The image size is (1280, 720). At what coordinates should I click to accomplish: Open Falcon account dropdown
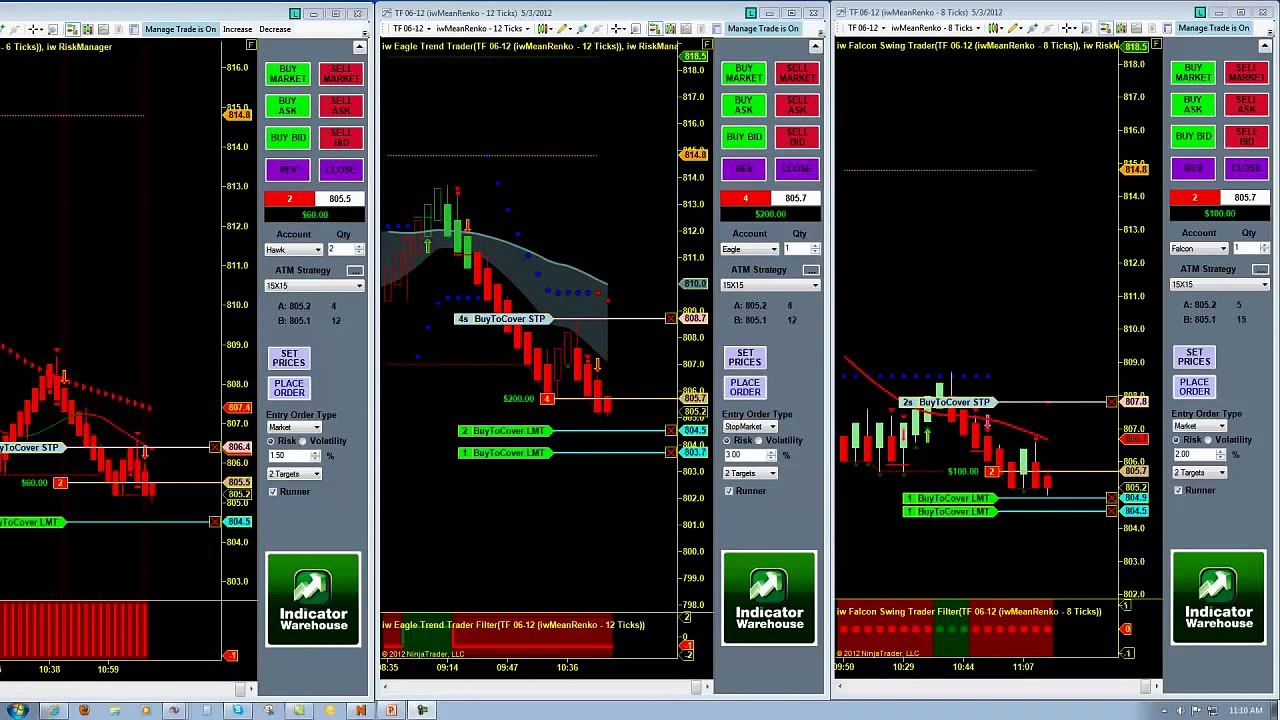(1199, 248)
